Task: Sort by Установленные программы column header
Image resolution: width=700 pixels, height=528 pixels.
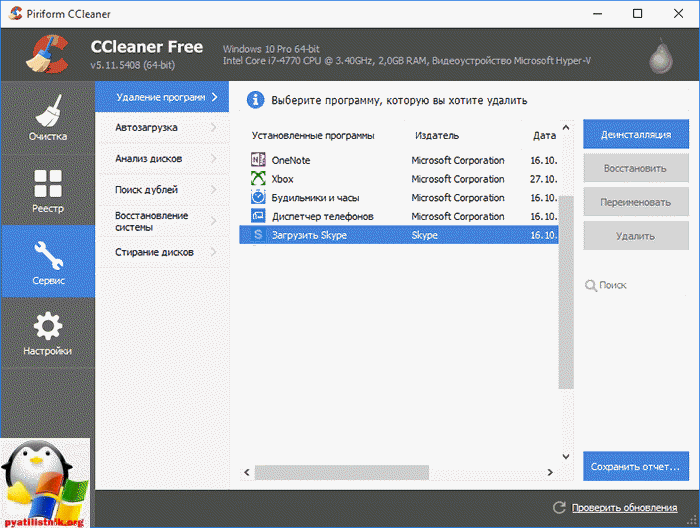Action: tap(313, 135)
